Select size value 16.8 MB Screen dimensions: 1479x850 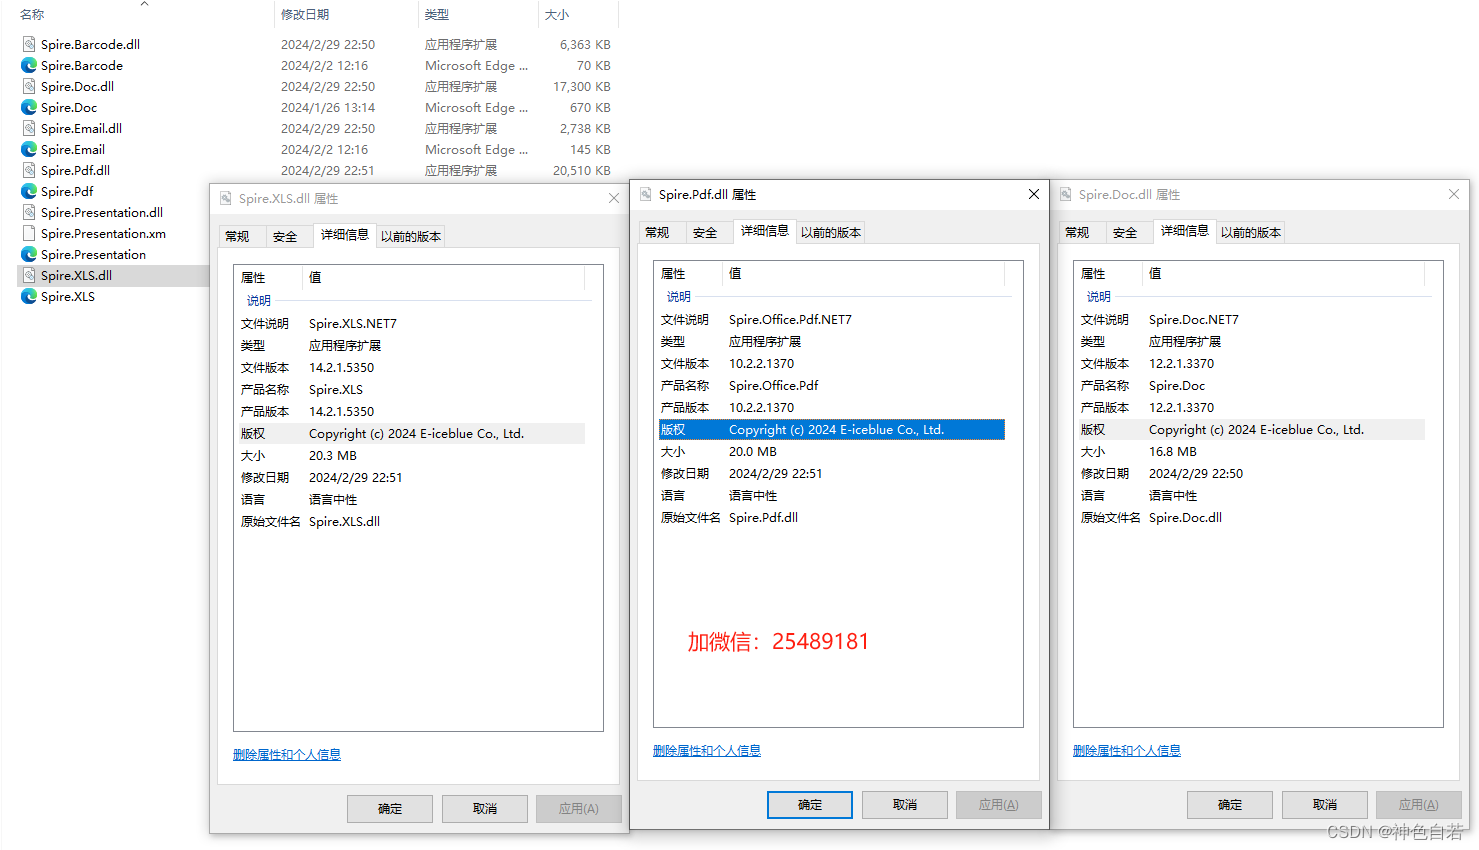tap(1173, 452)
